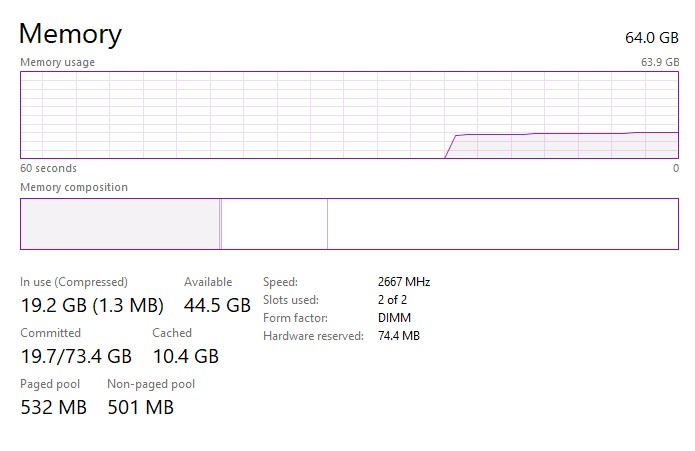
Task: Click the standby segment of composition bar
Action: click(x=274, y=224)
